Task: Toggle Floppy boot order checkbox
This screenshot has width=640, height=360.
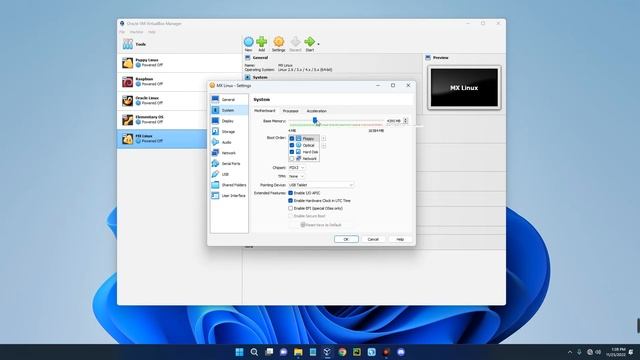Action: 291,138
